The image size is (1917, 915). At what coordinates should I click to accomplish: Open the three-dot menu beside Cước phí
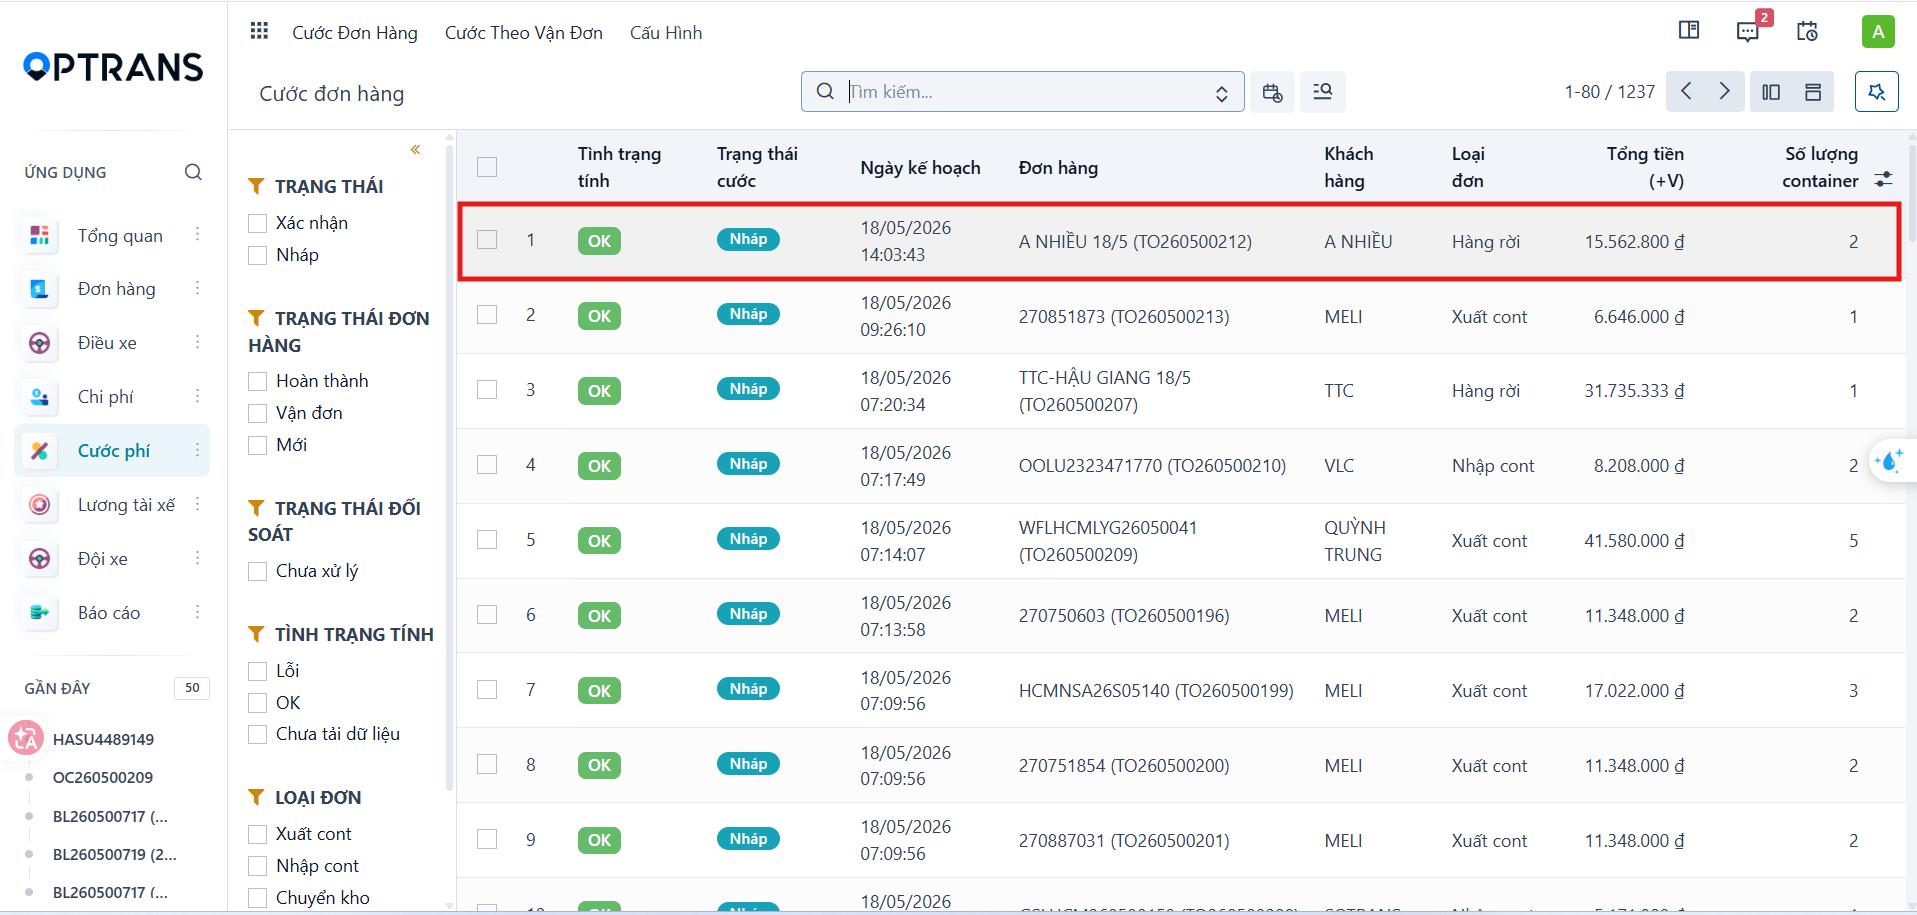197,450
